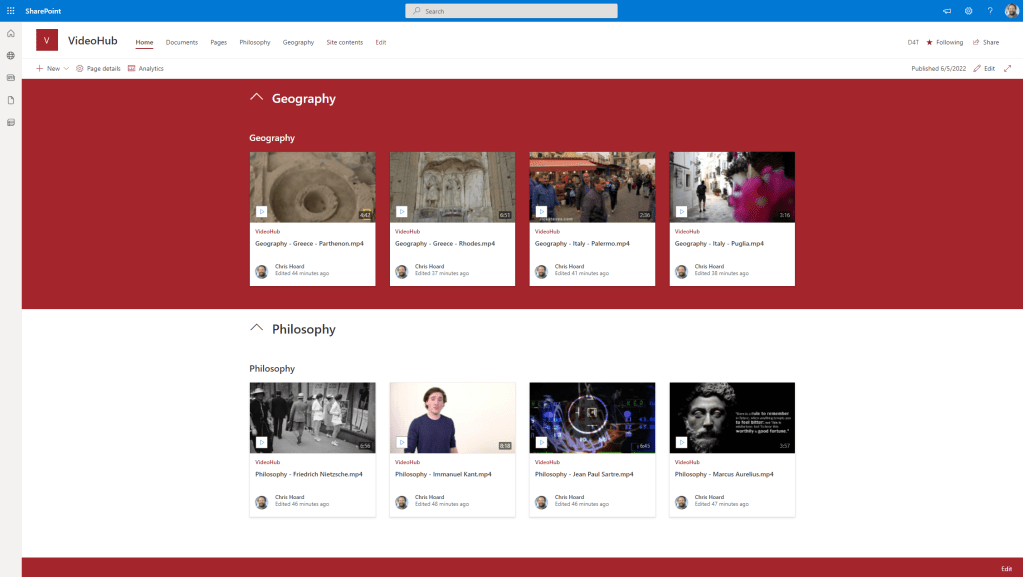1023x577 pixels.
Task: Collapse the Geography section chevron
Action: [257, 98]
